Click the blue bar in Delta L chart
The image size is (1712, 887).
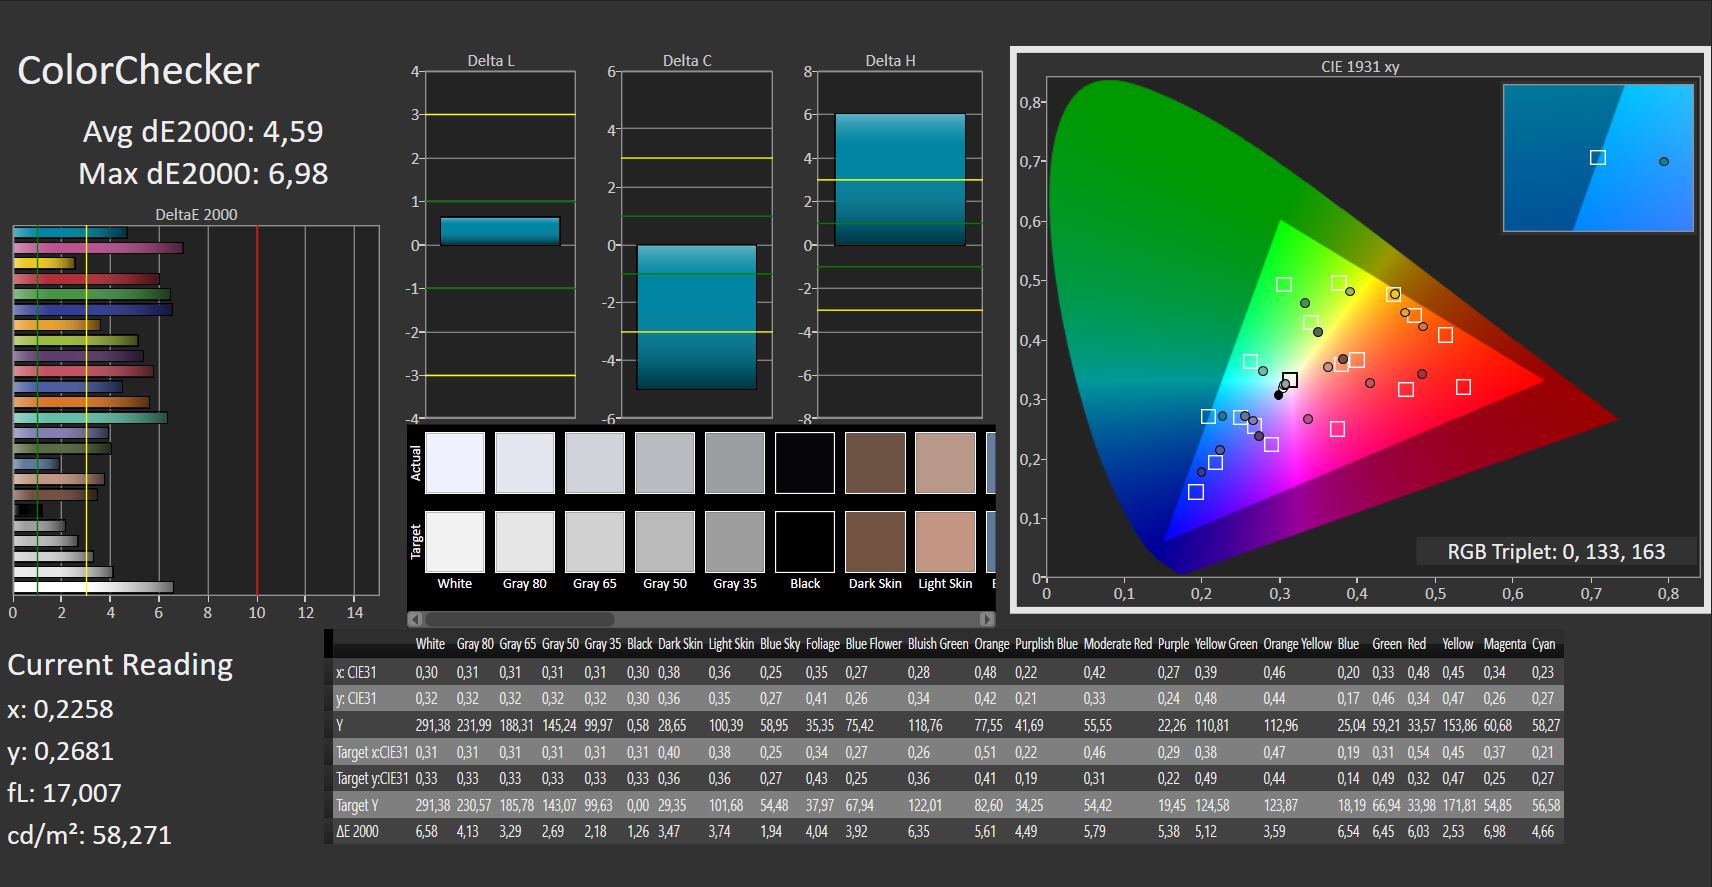pyautogui.click(x=500, y=231)
